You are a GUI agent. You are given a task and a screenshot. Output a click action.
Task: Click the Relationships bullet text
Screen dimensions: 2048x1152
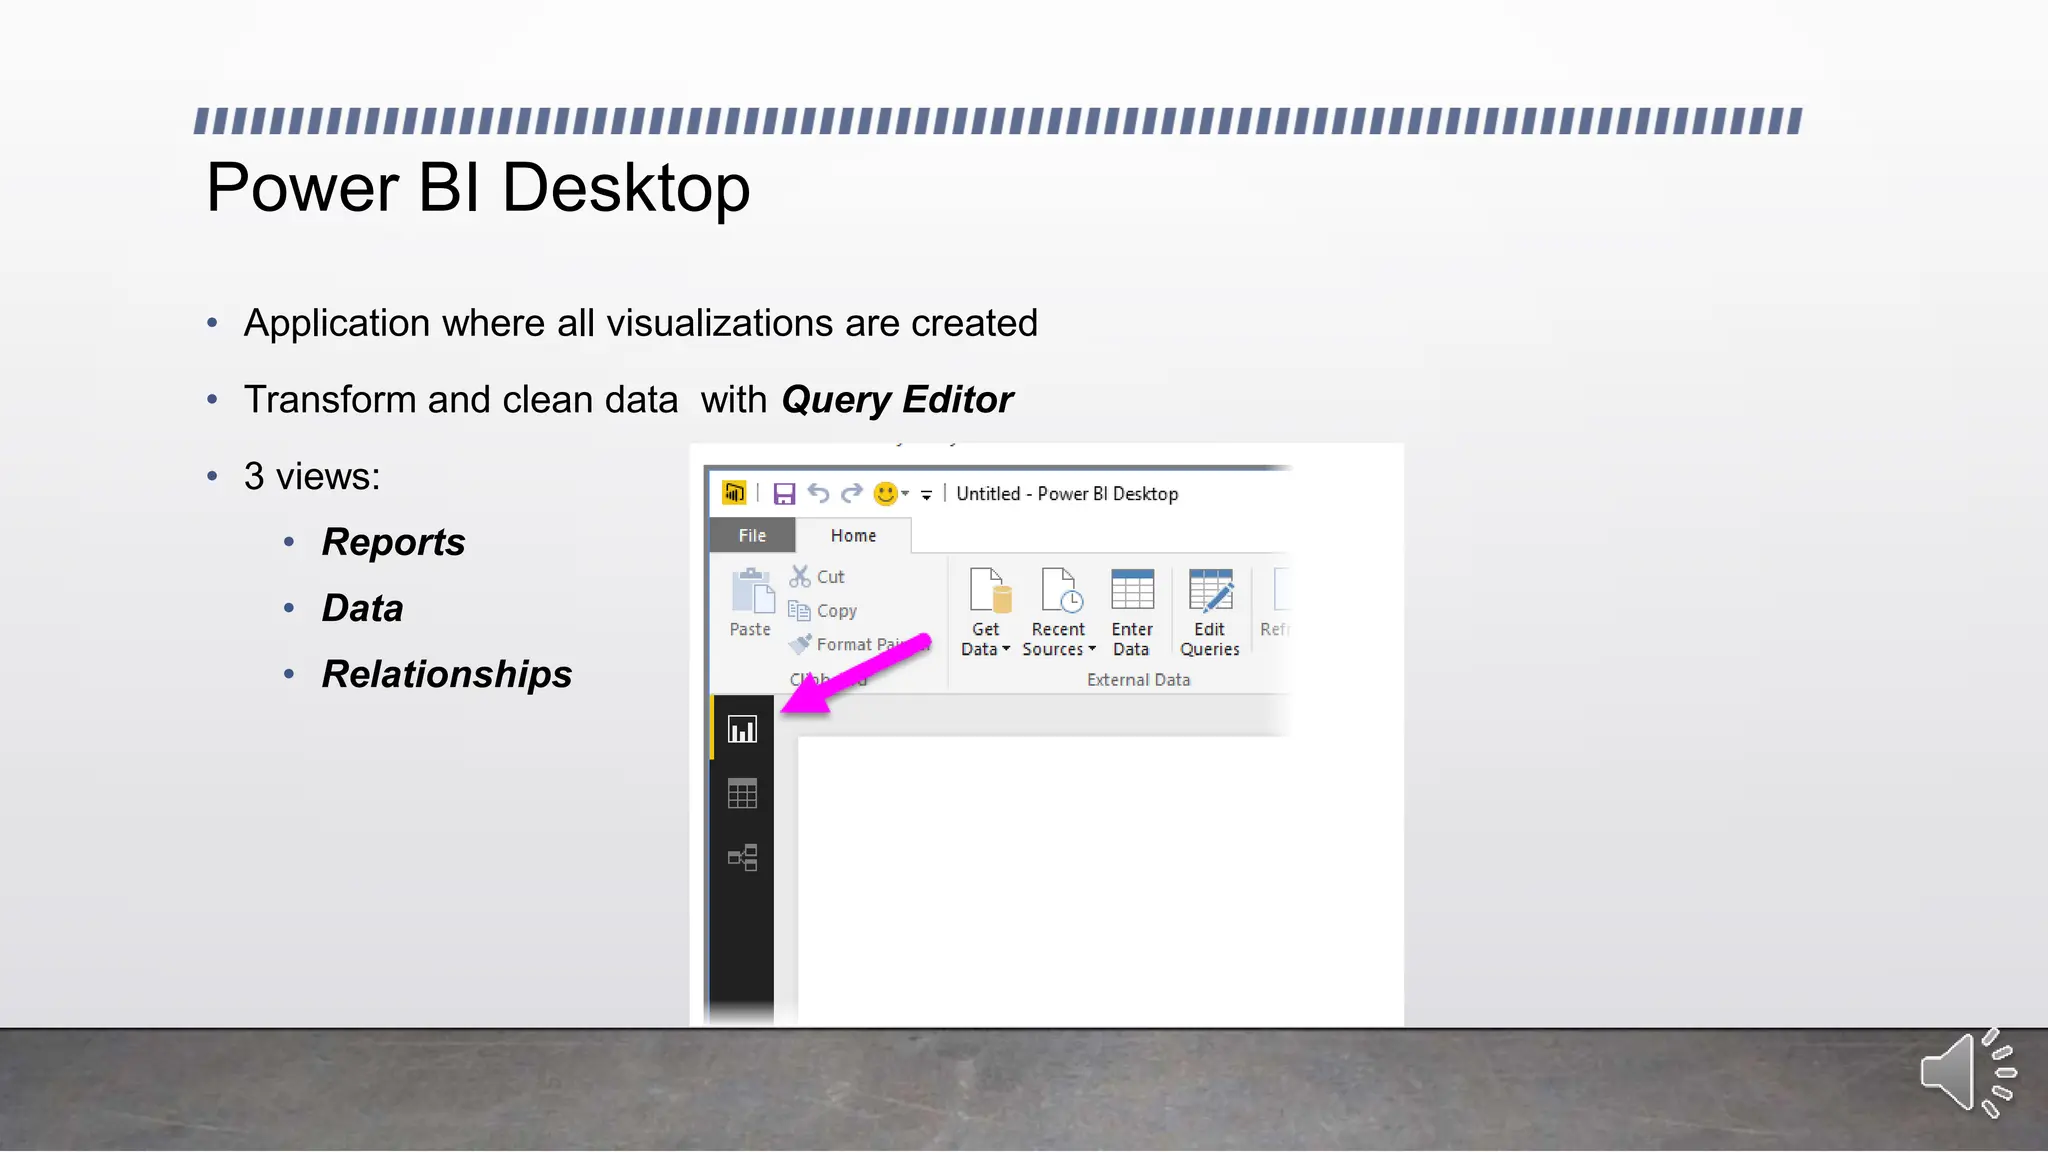tap(447, 674)
